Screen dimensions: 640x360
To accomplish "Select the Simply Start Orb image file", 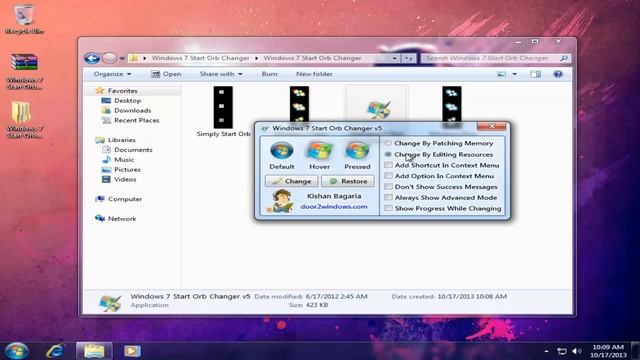I will pyautogui.click(x=223, y=111).
